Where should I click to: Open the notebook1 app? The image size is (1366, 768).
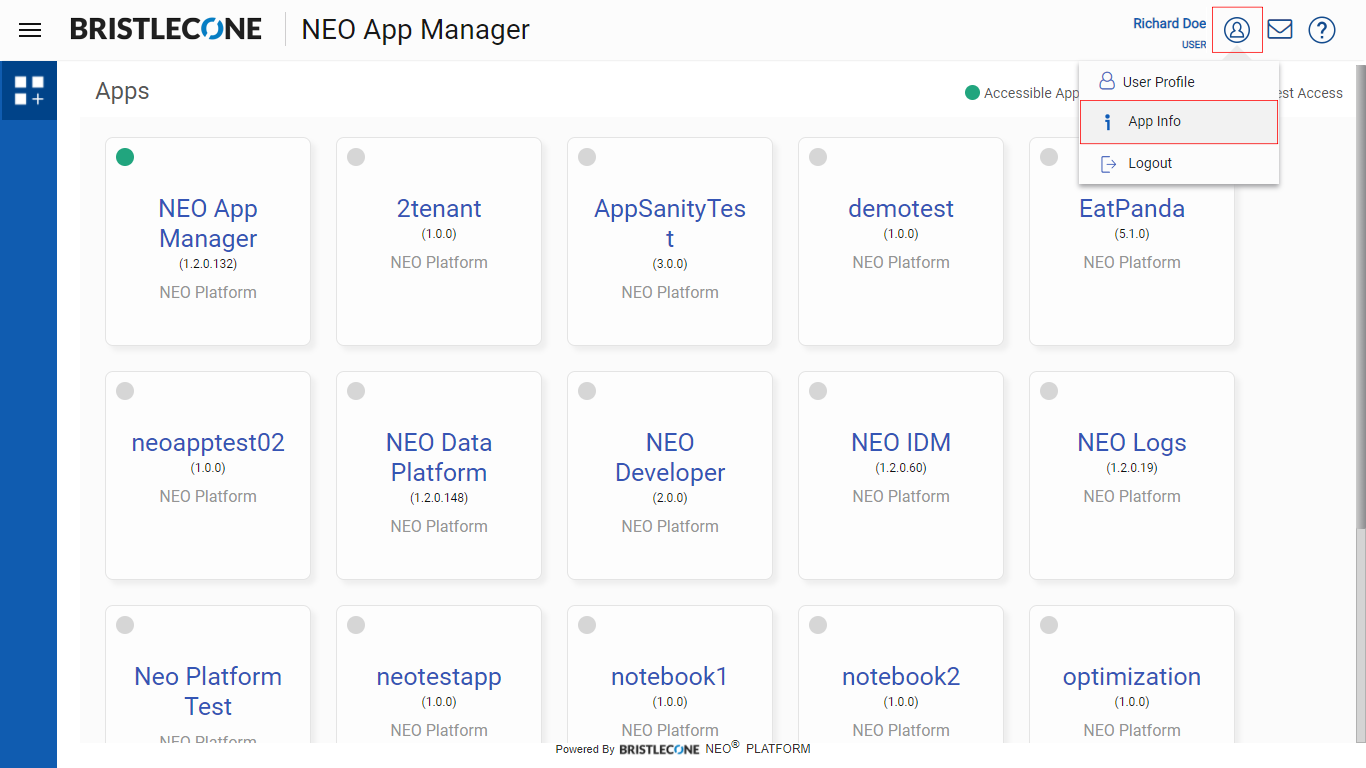(670, 675)
